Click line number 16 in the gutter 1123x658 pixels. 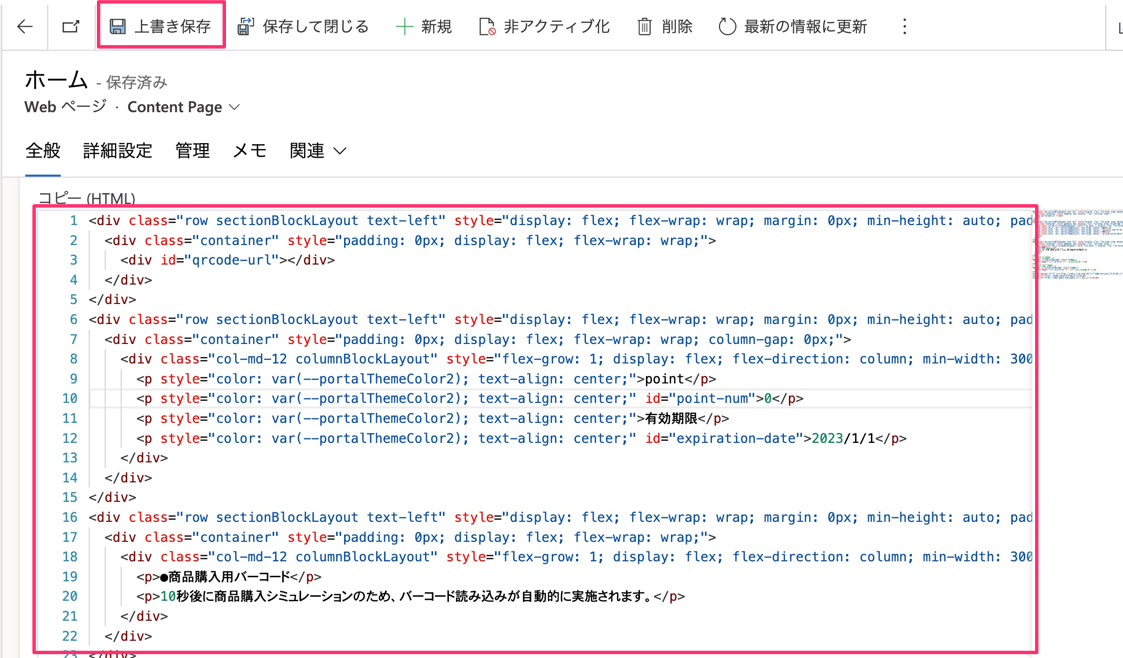click(69, 517)
